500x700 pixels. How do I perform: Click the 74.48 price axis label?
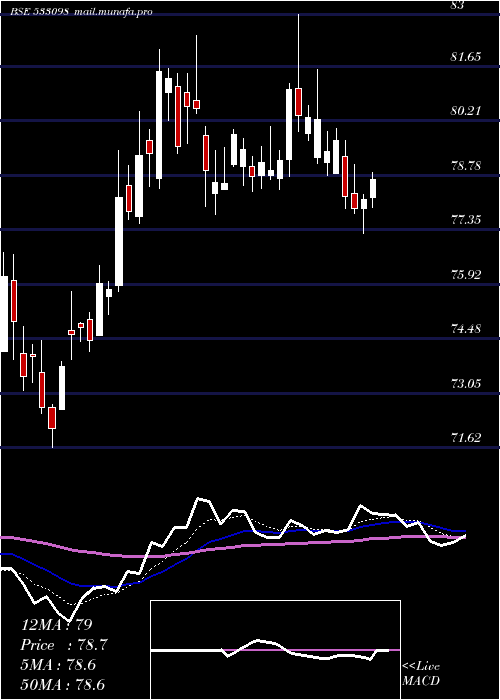[x=467, y=329]
